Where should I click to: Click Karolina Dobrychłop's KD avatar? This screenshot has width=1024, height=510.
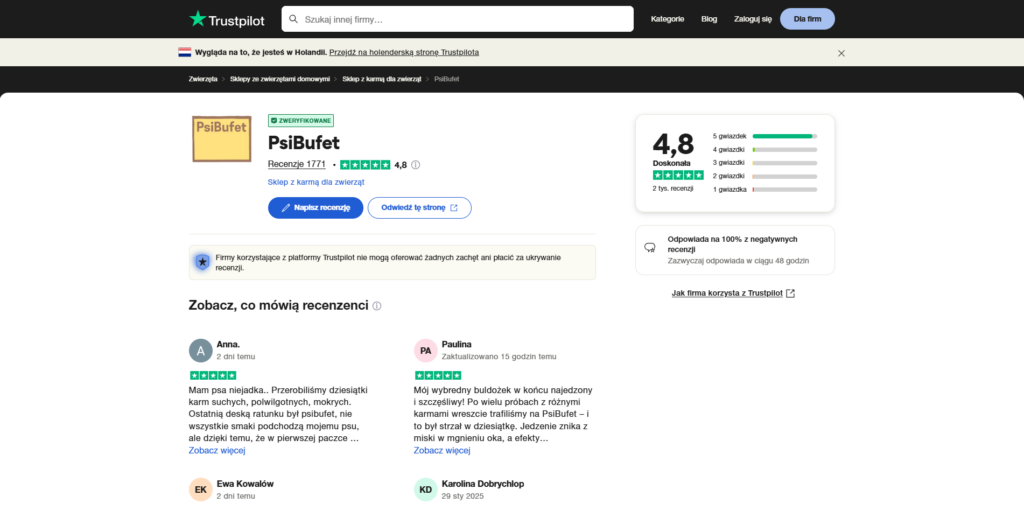426,489
